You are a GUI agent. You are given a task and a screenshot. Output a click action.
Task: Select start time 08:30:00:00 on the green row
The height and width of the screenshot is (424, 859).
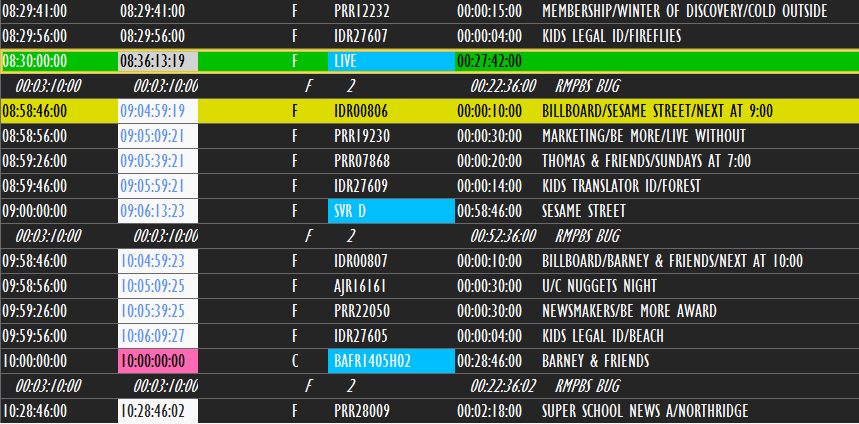35,61
